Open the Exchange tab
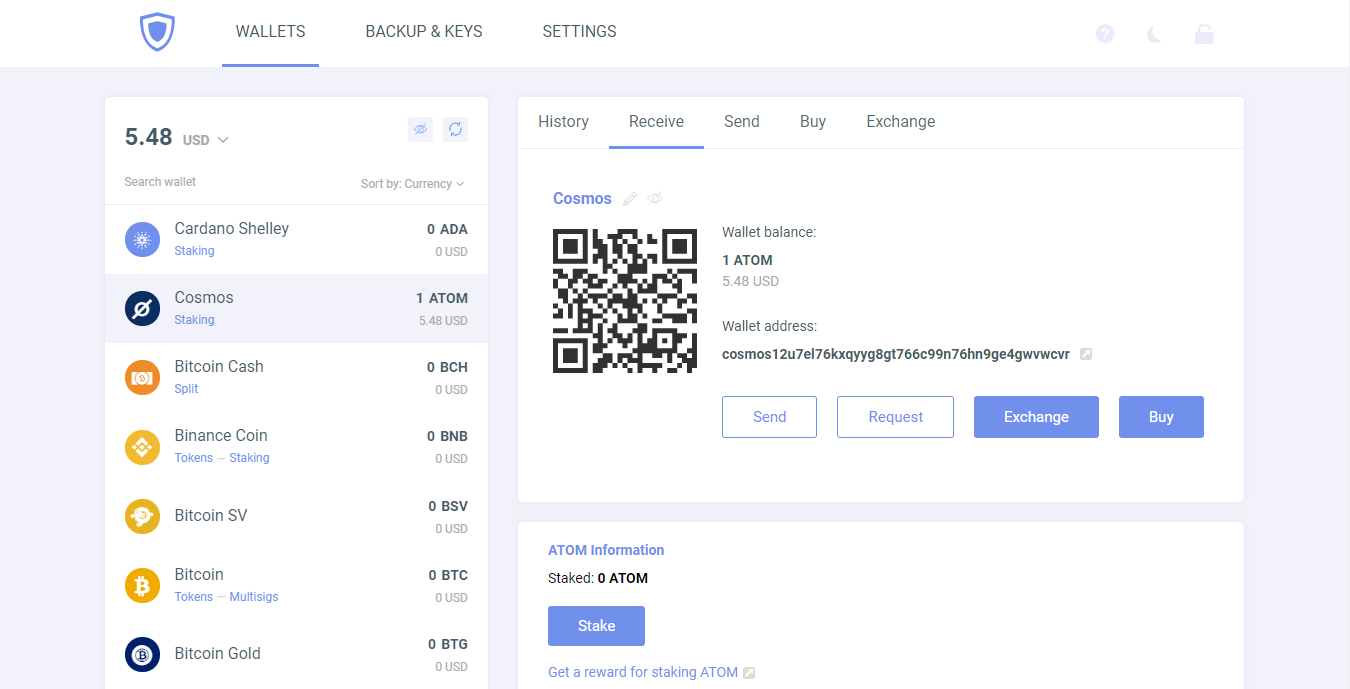The height and width of the screenshot is (689, 1350). point(901,122)
